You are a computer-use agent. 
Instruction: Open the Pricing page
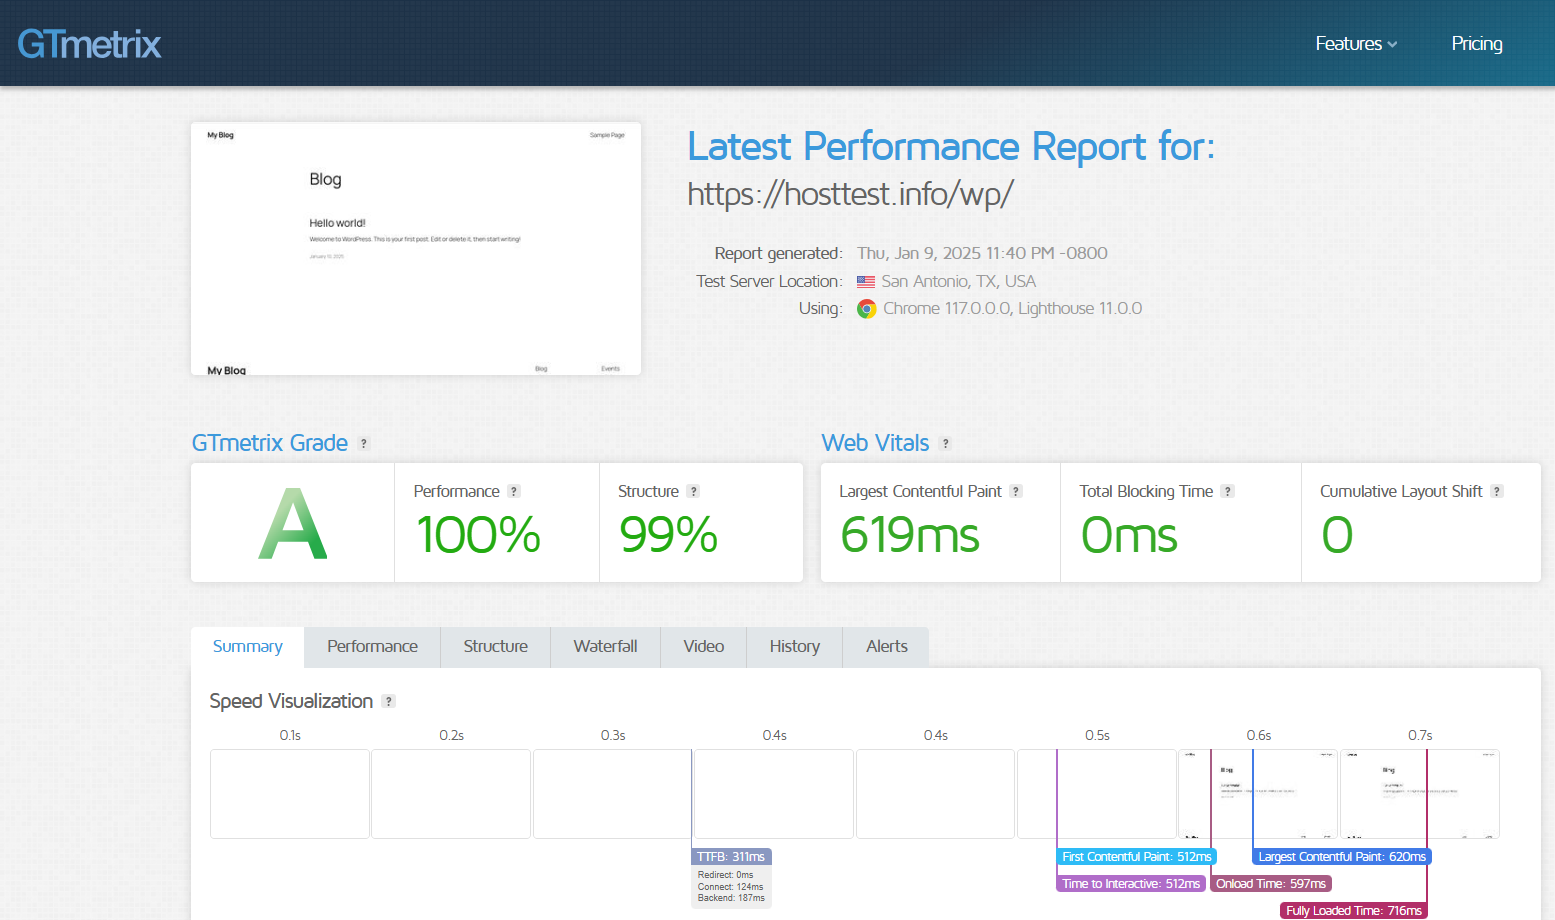click(1477, 44)
